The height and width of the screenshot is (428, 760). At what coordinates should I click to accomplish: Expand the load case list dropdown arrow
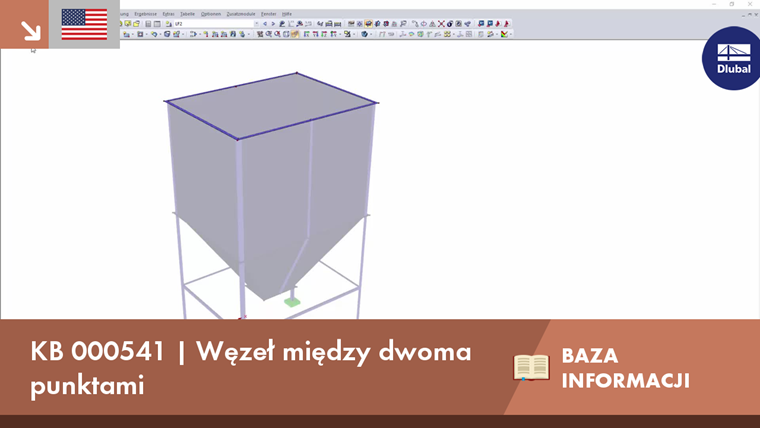(x=256, y=23)
